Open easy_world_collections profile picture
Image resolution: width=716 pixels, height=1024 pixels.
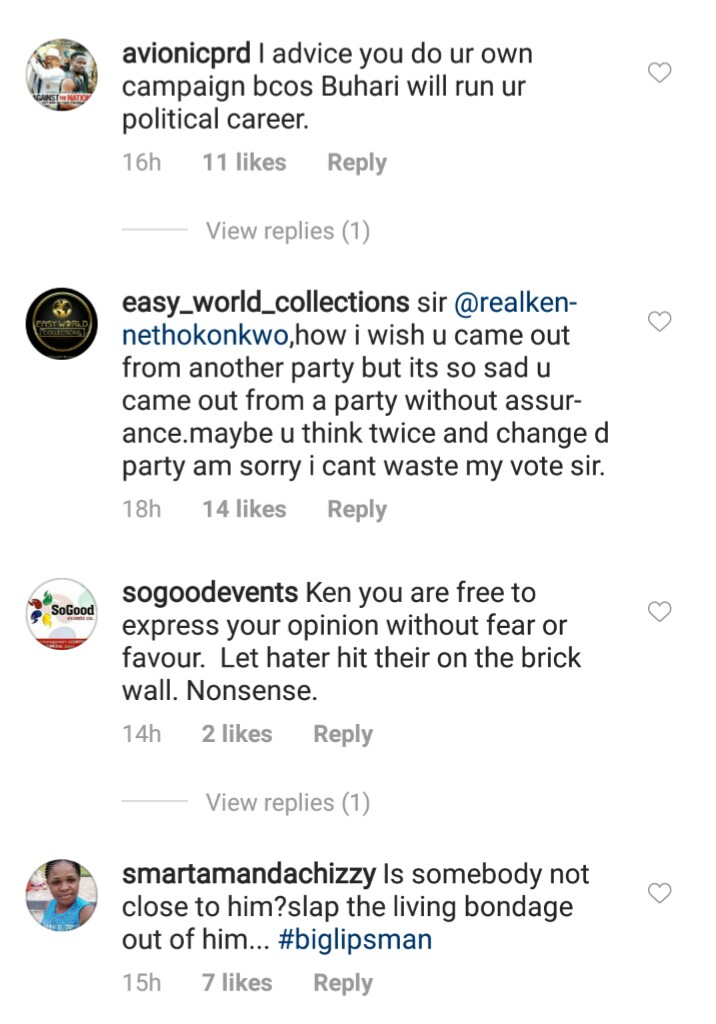coord(61,325)
